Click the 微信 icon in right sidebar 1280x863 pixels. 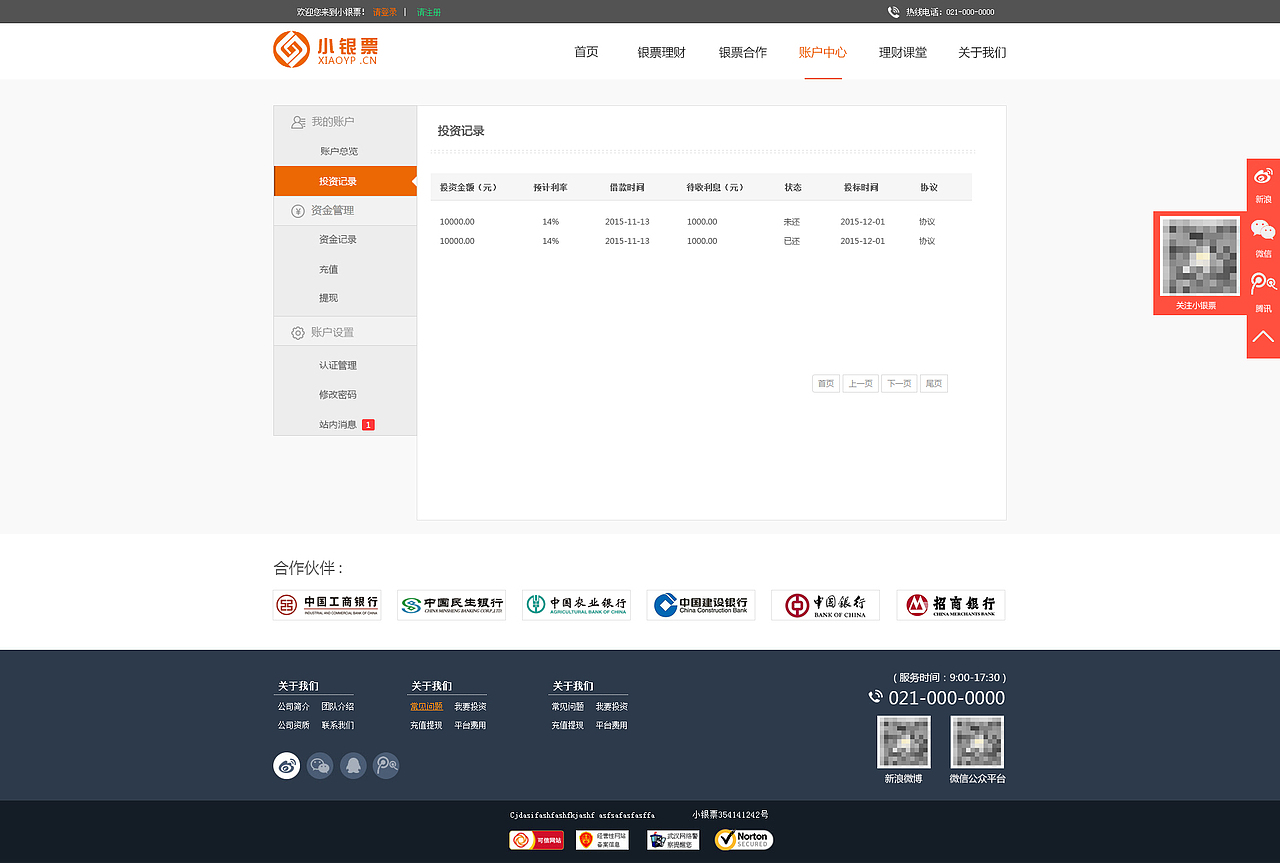[1263, 231]
